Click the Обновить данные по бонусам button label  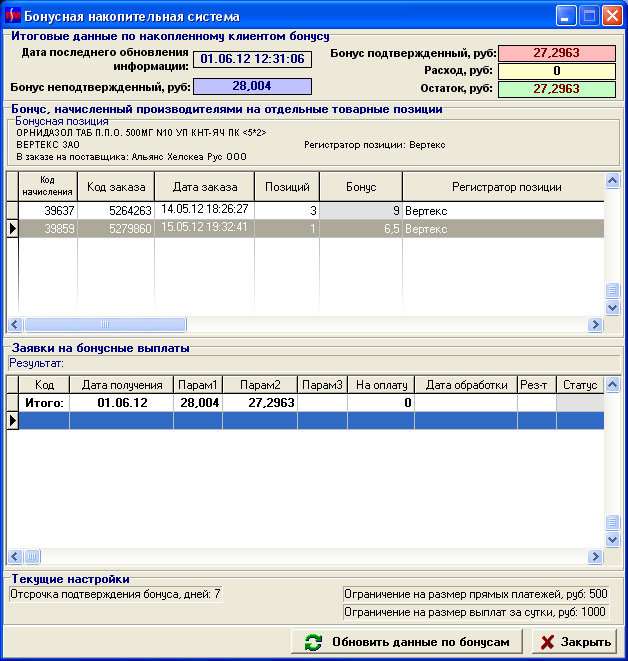[421, 642]
